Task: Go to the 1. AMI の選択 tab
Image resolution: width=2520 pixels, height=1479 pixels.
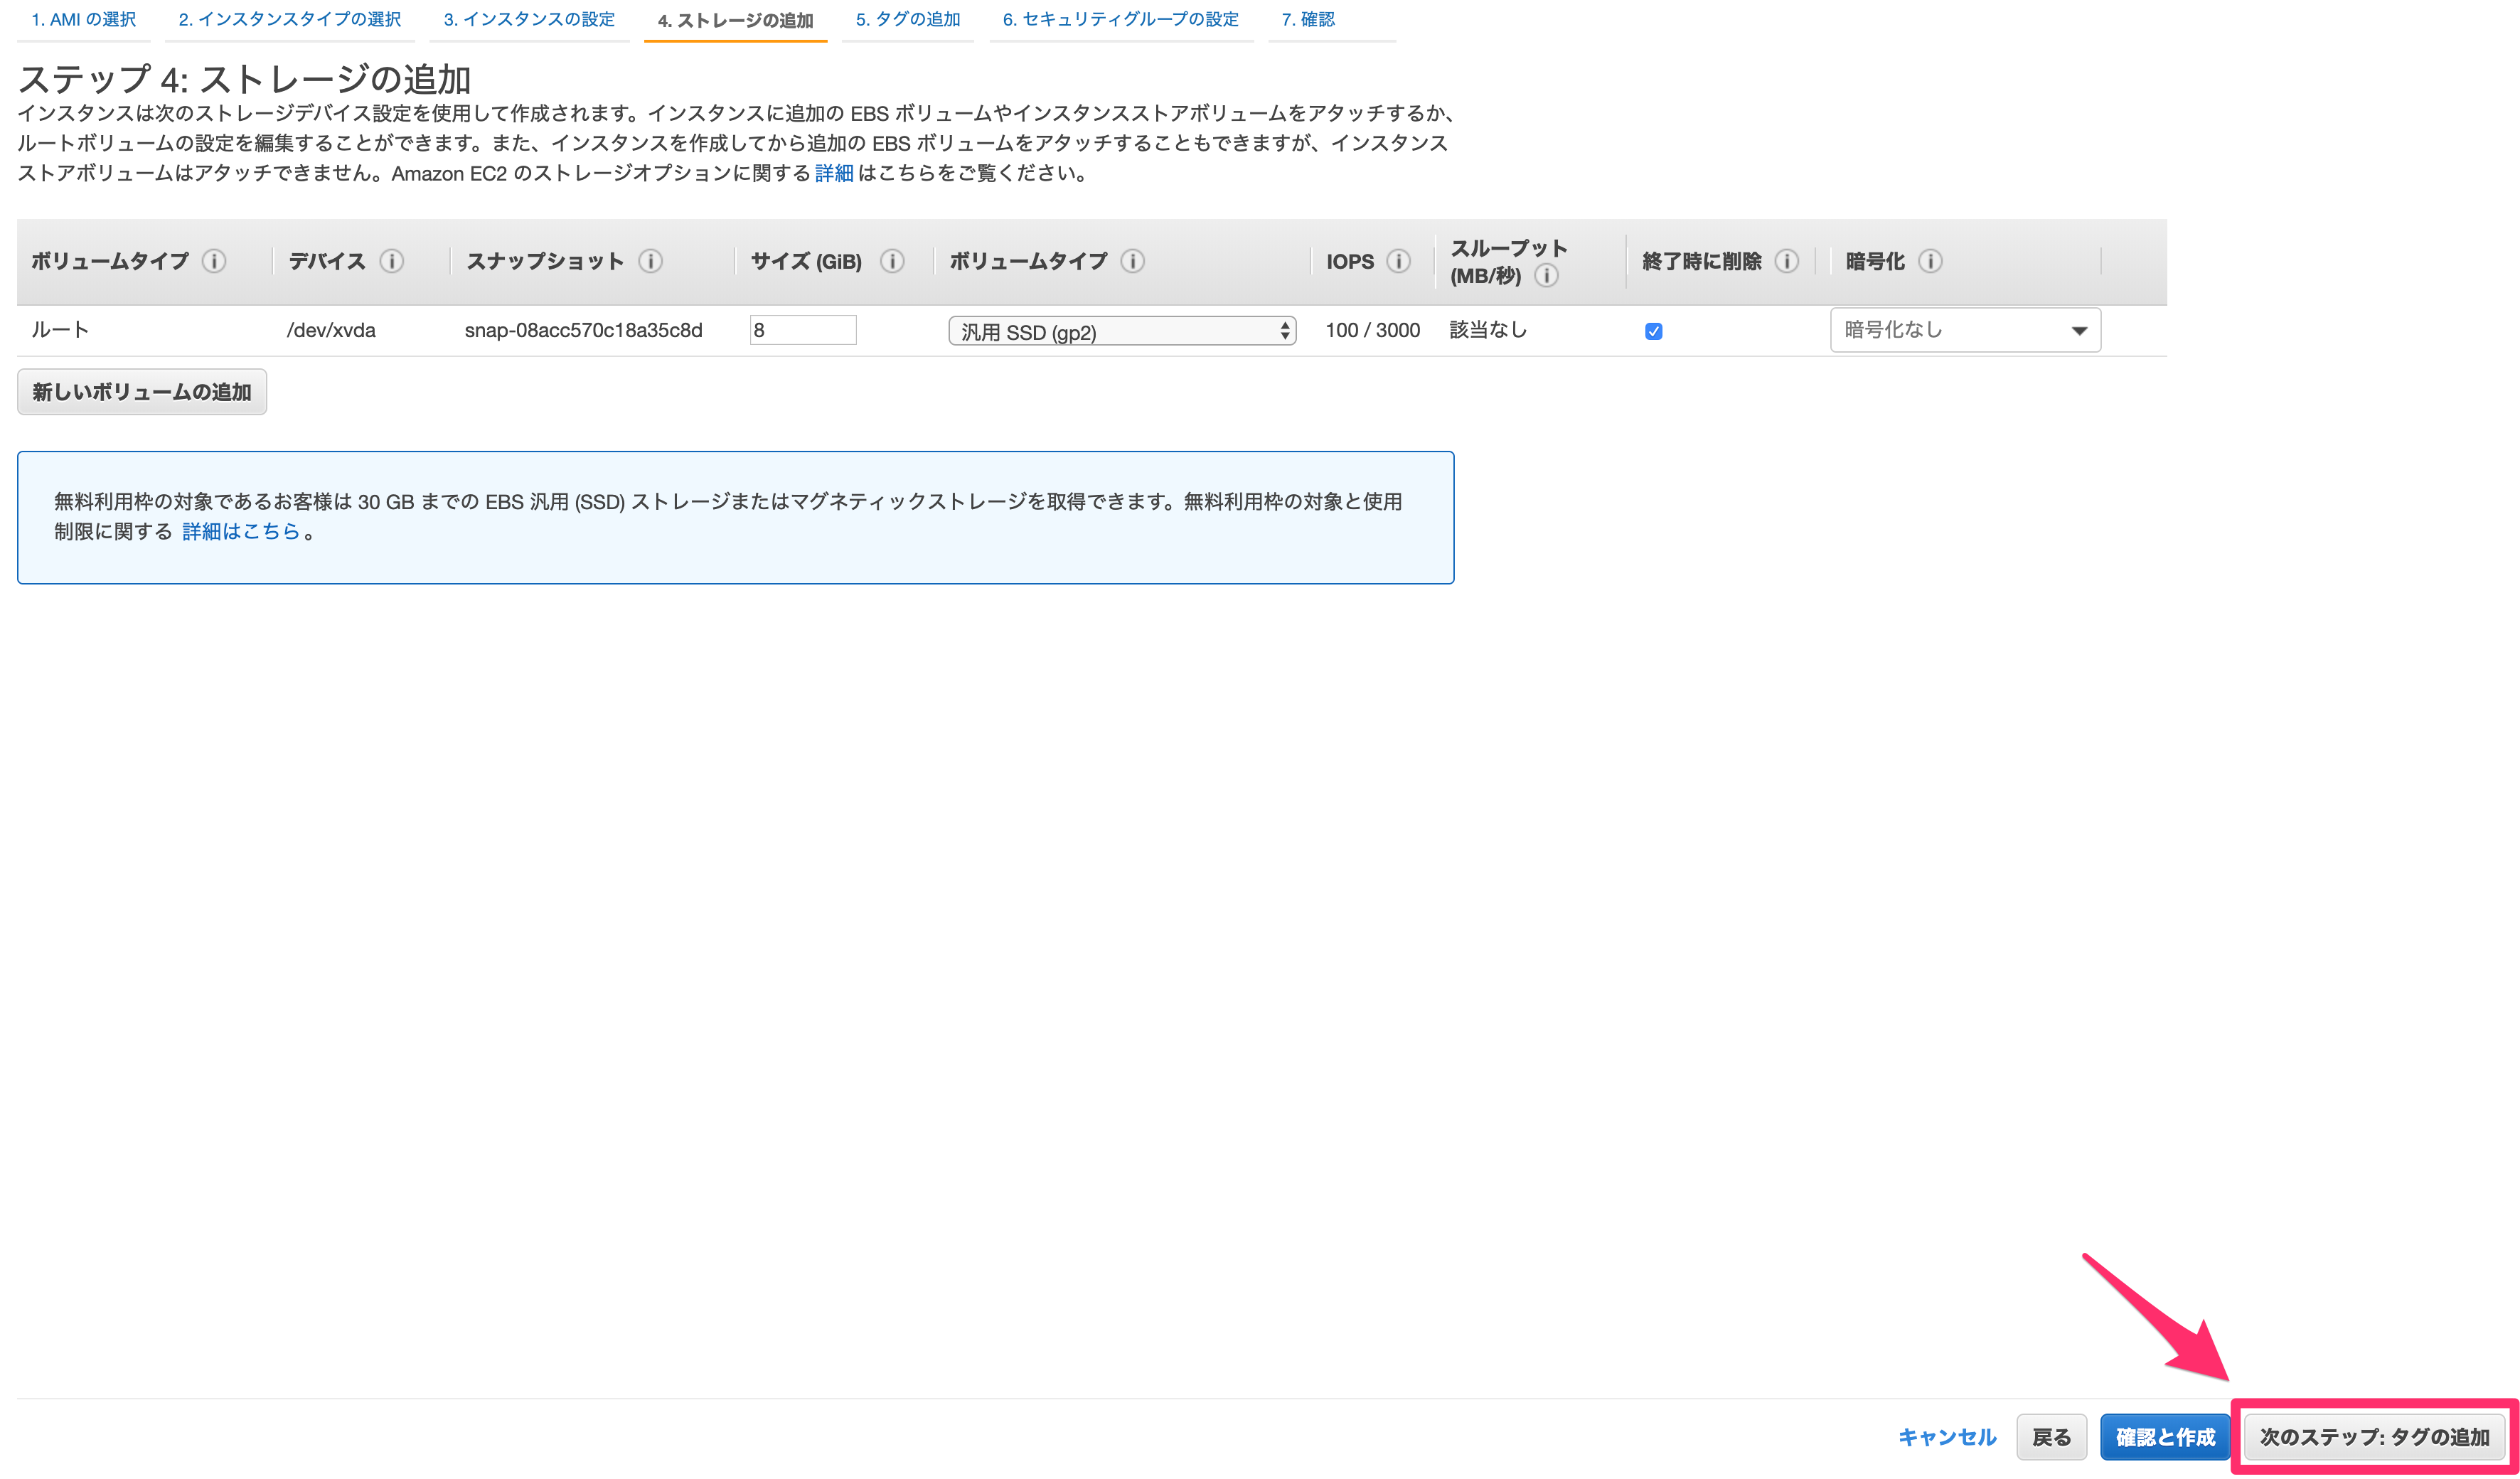Action: pos(83,18)
